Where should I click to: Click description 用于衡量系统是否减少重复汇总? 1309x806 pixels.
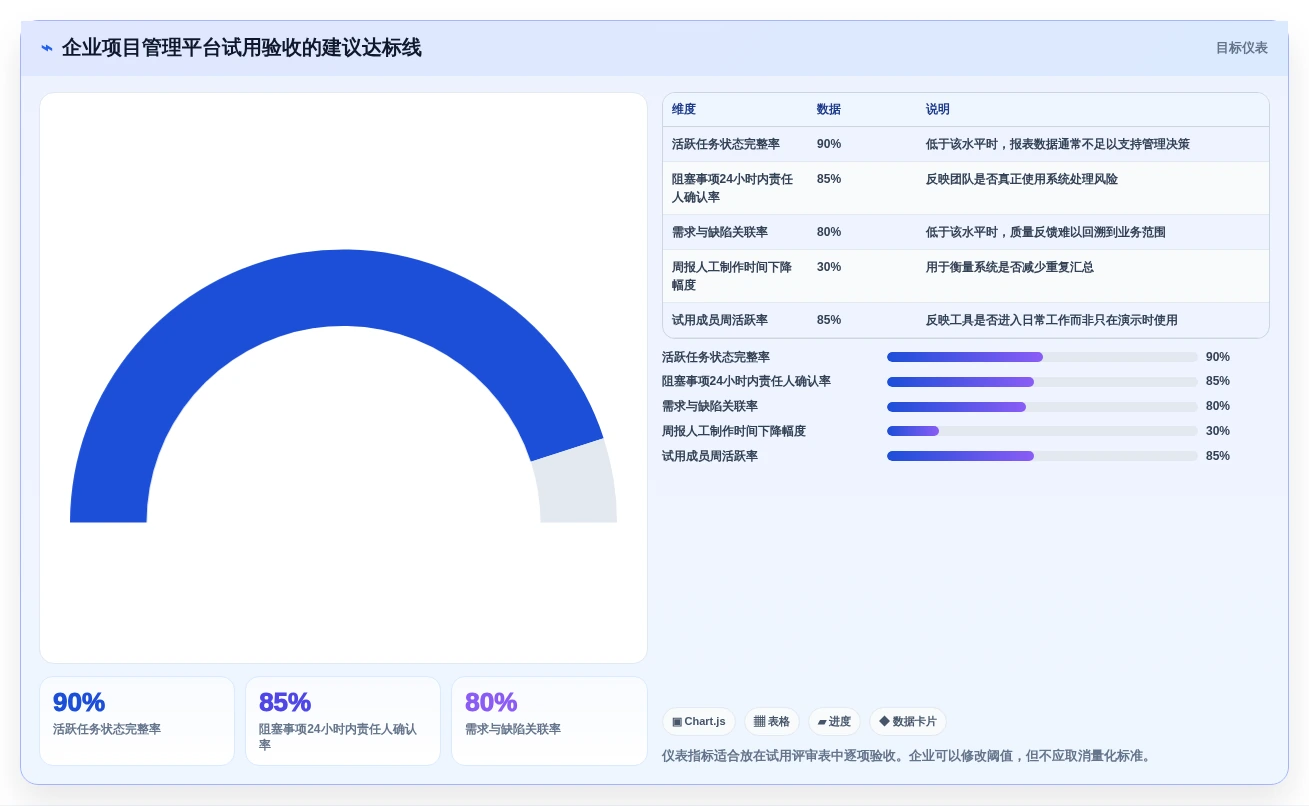click(x=1010, y=268)
